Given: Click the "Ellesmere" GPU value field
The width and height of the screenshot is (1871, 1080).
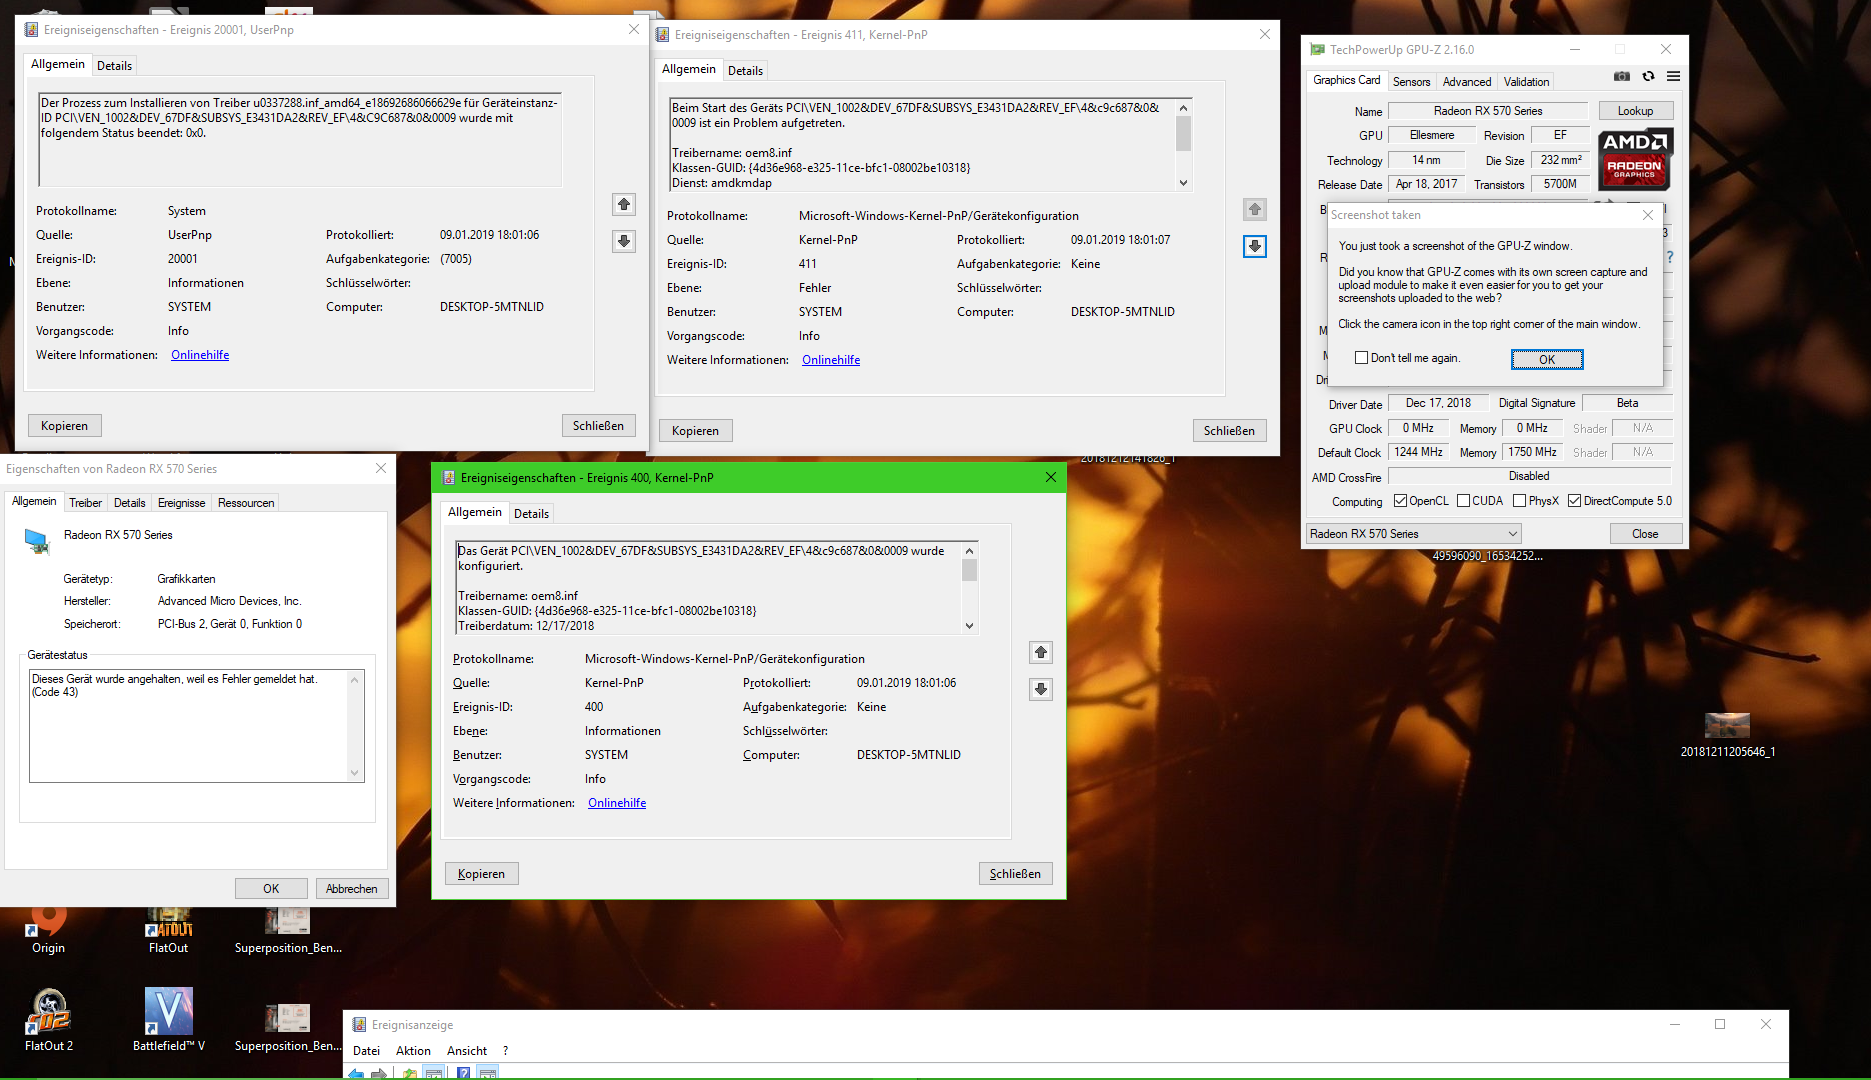Looking at the screenshot, I should [x=1431, y=135].
